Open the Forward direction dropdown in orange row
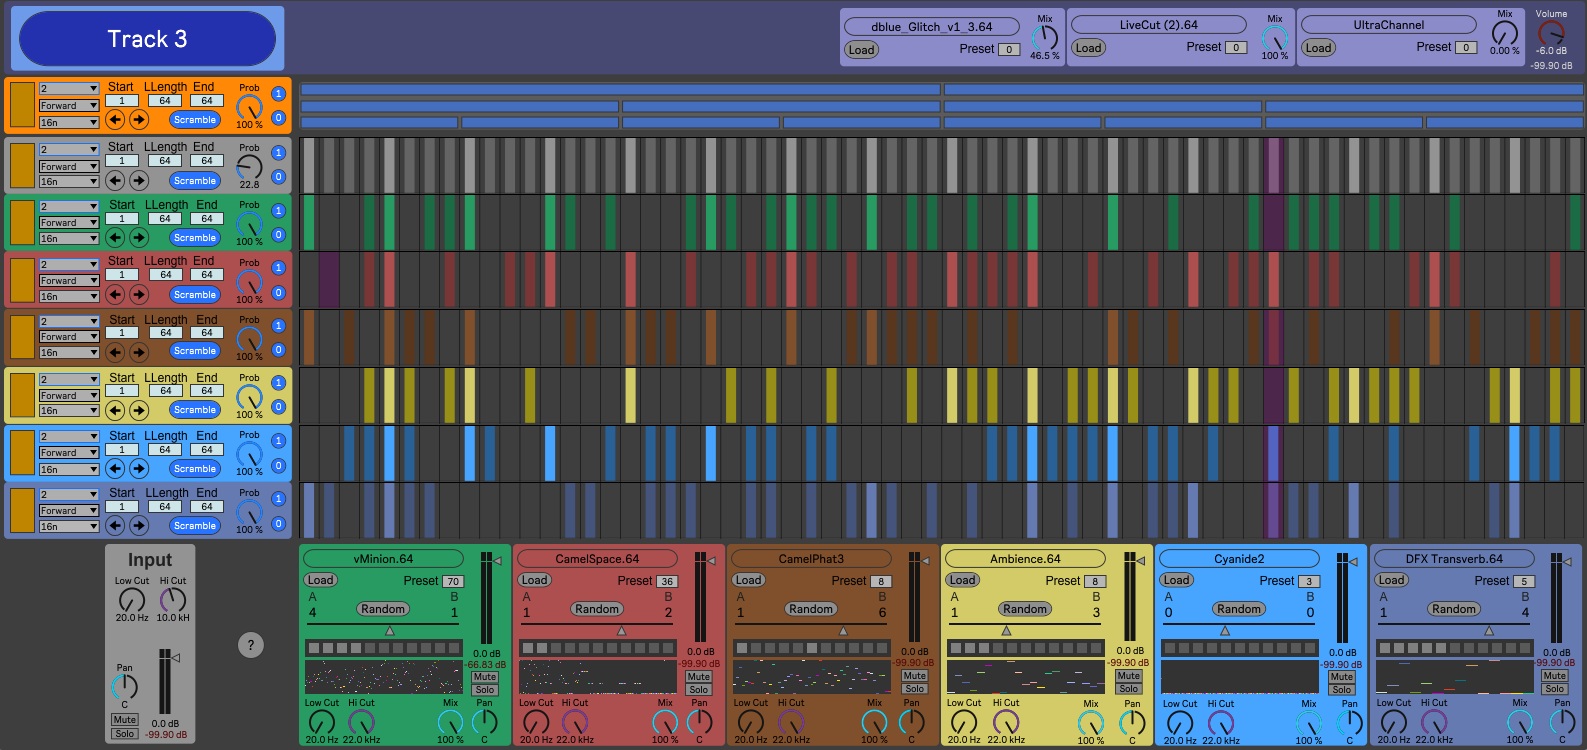Viewport: 1587px width, 750px height. tap(68, 106)
